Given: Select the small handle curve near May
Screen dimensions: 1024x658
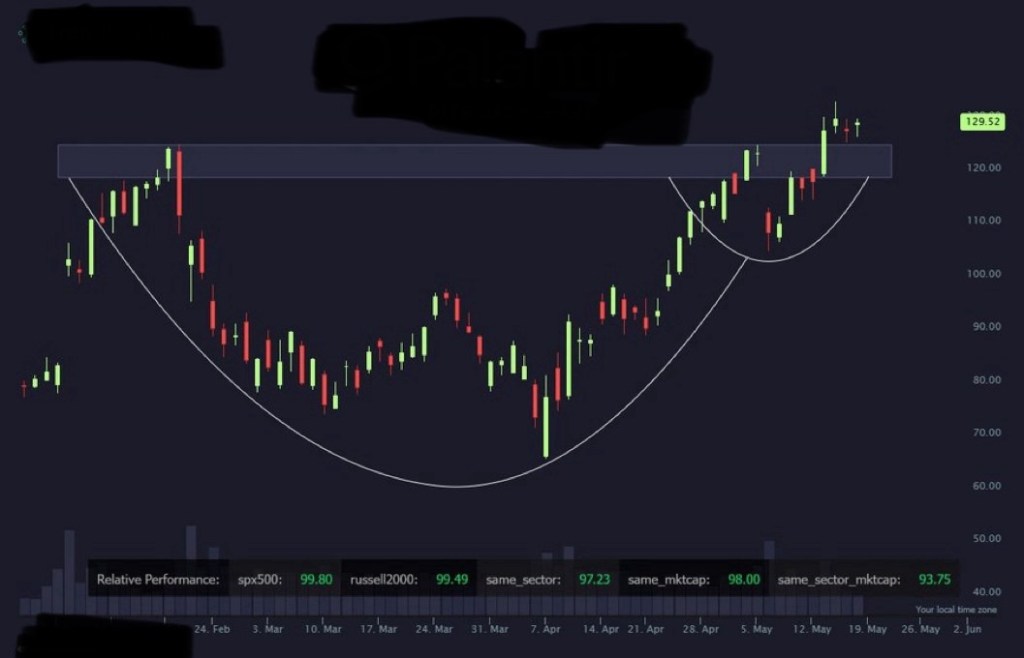Looking at the screenshot, I should [x=770, y=261].
